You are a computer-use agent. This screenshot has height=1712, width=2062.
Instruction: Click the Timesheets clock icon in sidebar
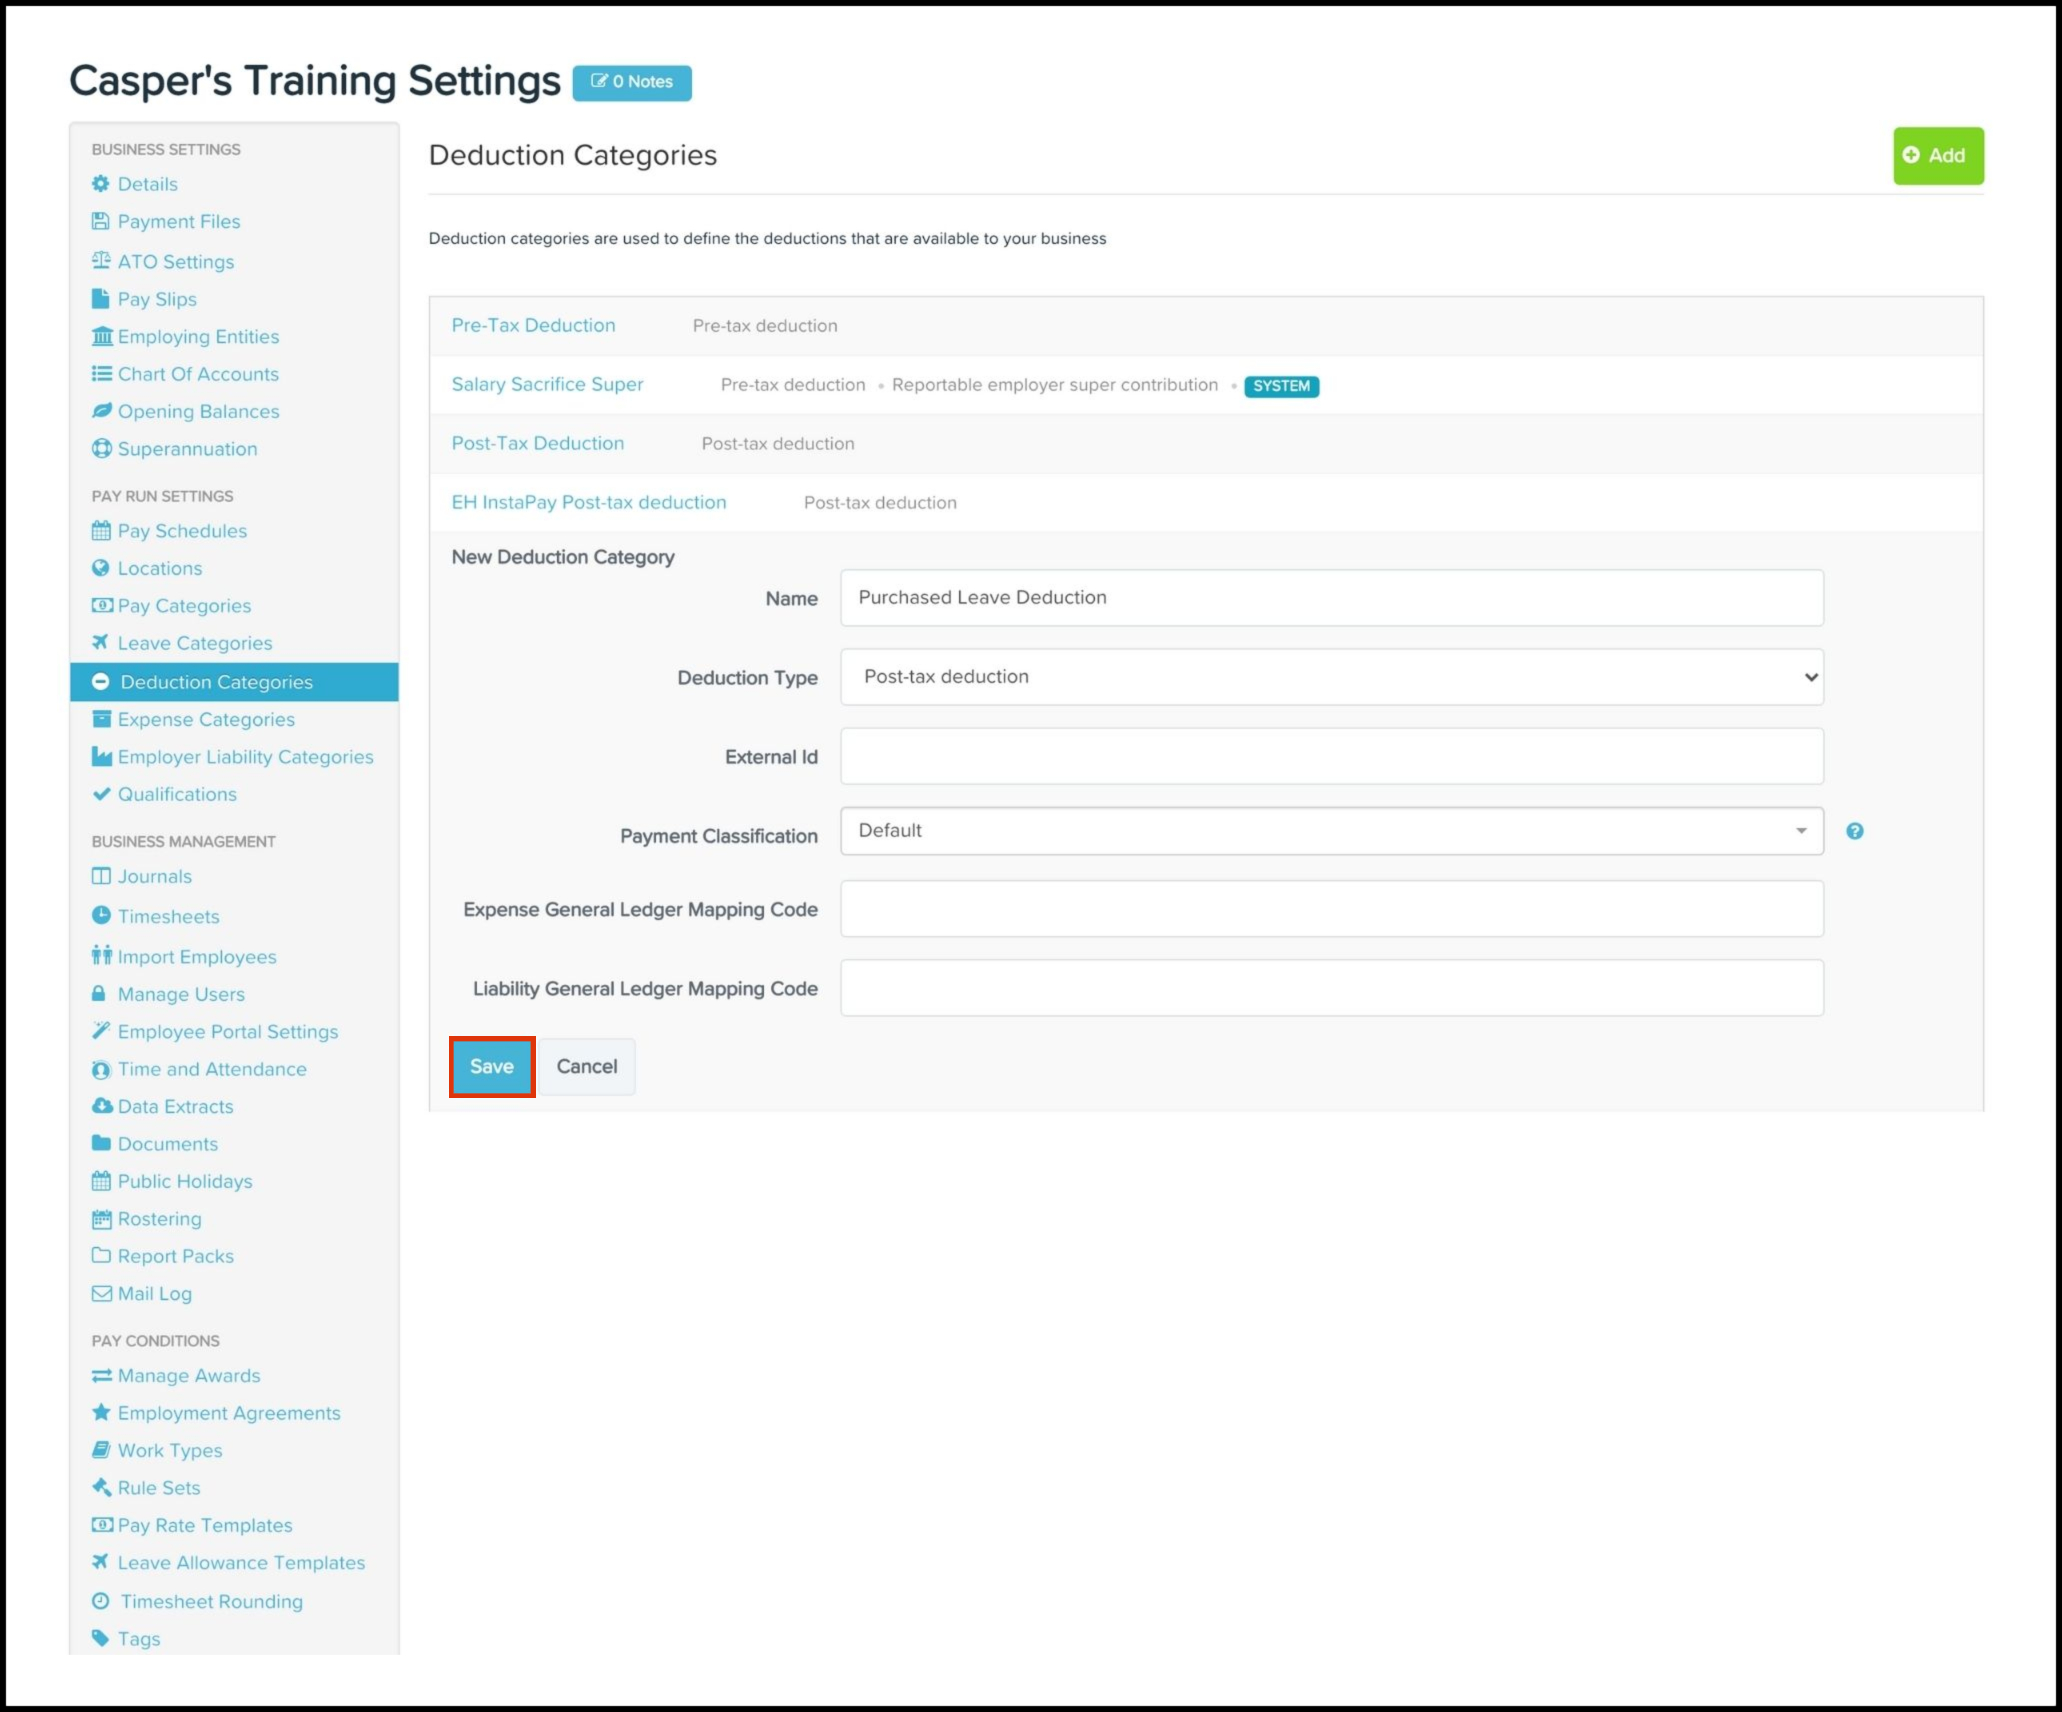pyautogui.click(x=98, y=914)
